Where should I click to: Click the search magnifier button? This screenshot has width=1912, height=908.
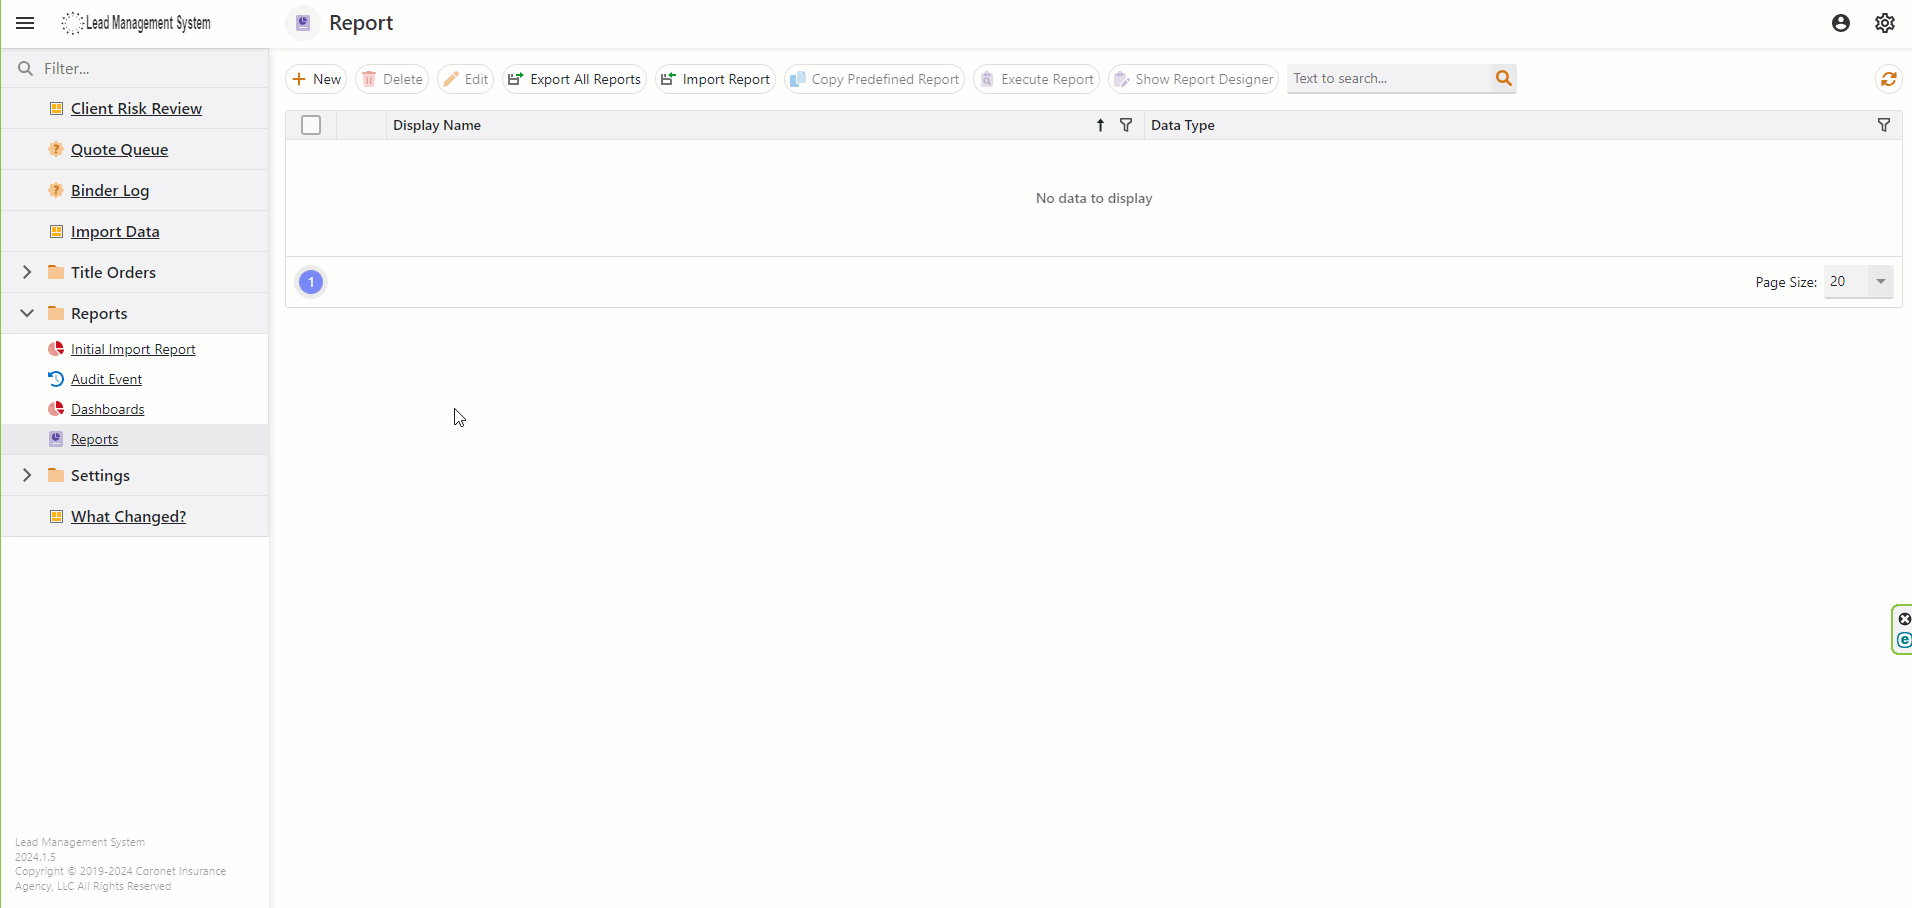pyautogui.click(x=1503, y=78)
